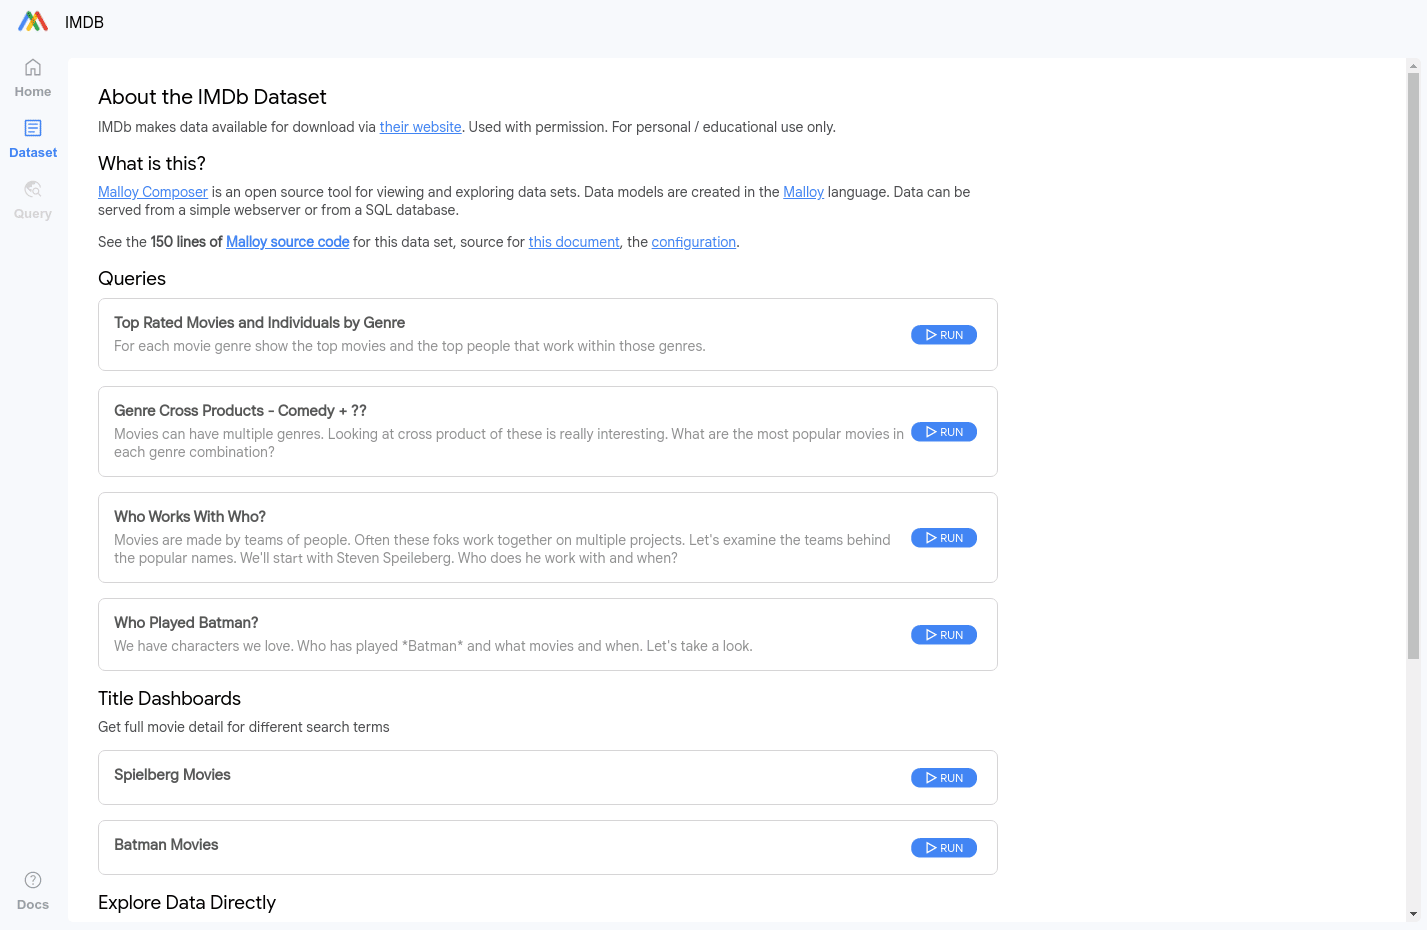Open the Home sidebar icon
1427x930 pixels.
click(33, 68)
